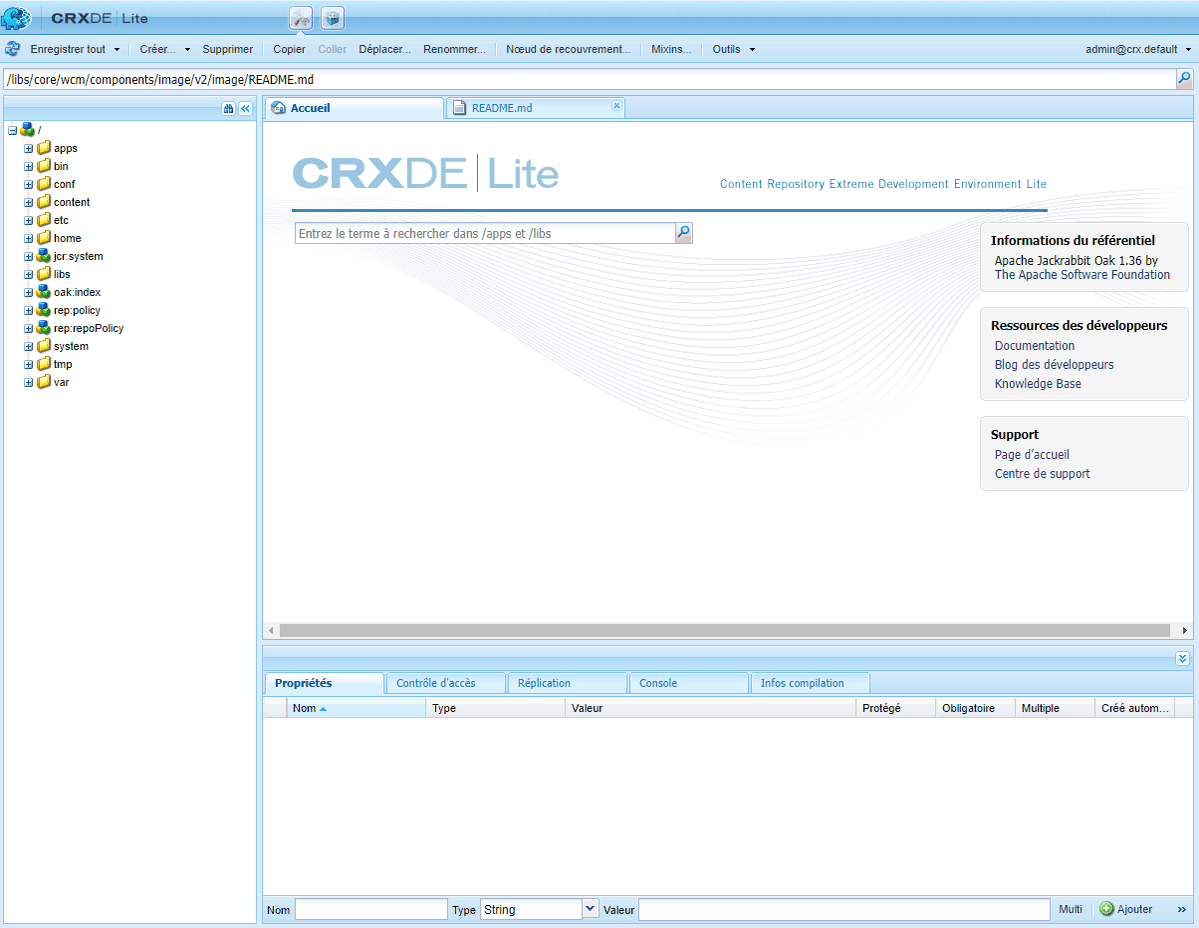This screenshot has height=928, width=1199.
Task: Open the Type dropdown showing String
Action: click(x=590, y=909)
